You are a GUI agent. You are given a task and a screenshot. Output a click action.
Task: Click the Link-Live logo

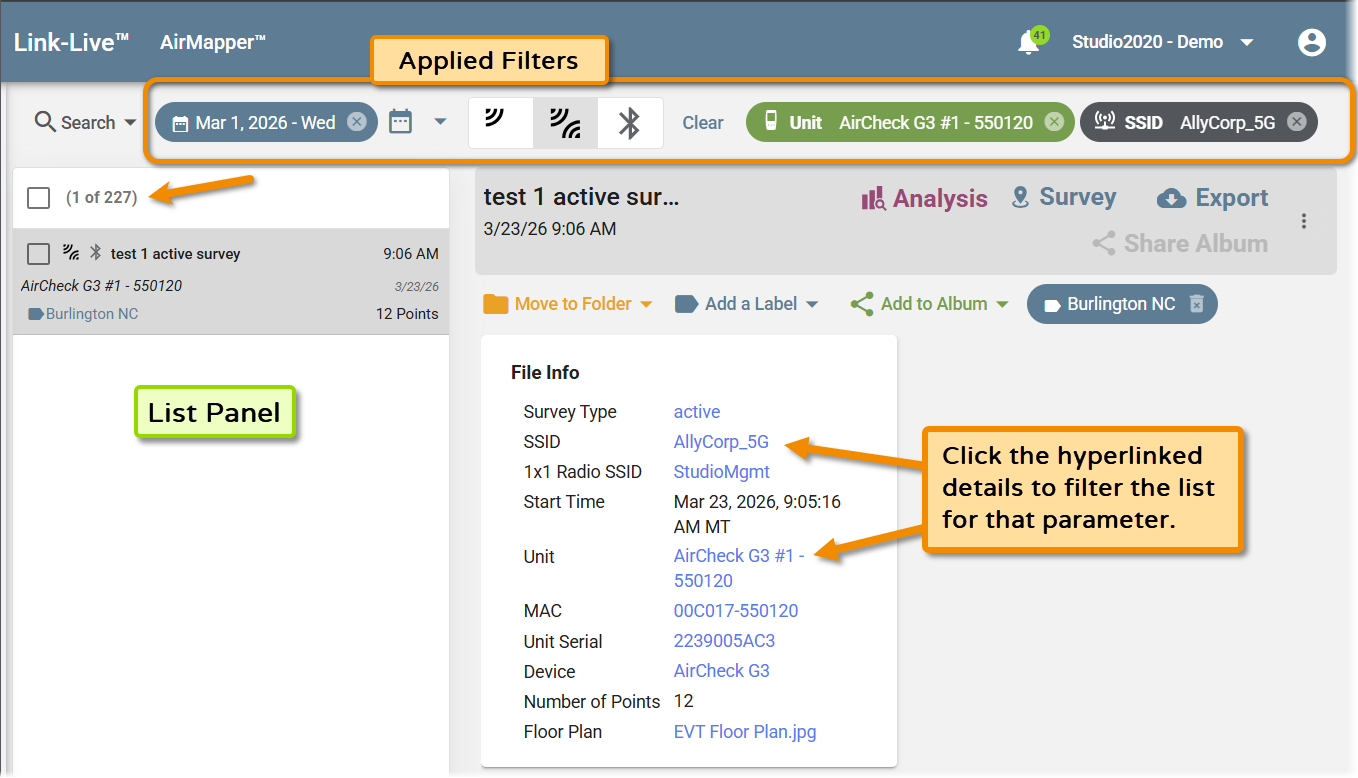pos(72,42)
